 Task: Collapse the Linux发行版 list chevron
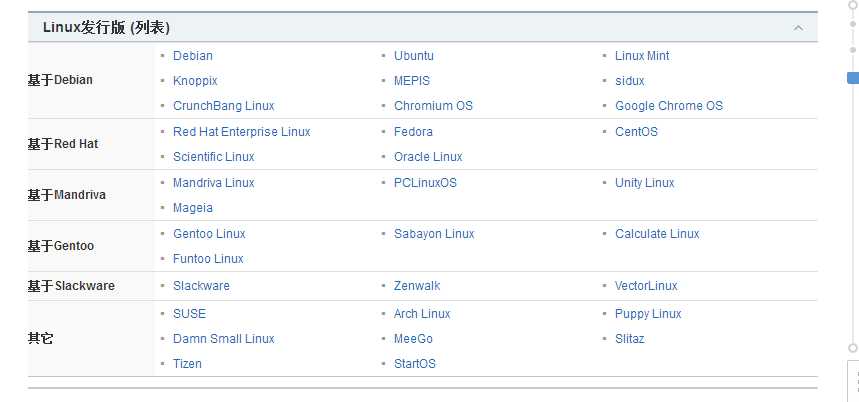coord(798,27)
